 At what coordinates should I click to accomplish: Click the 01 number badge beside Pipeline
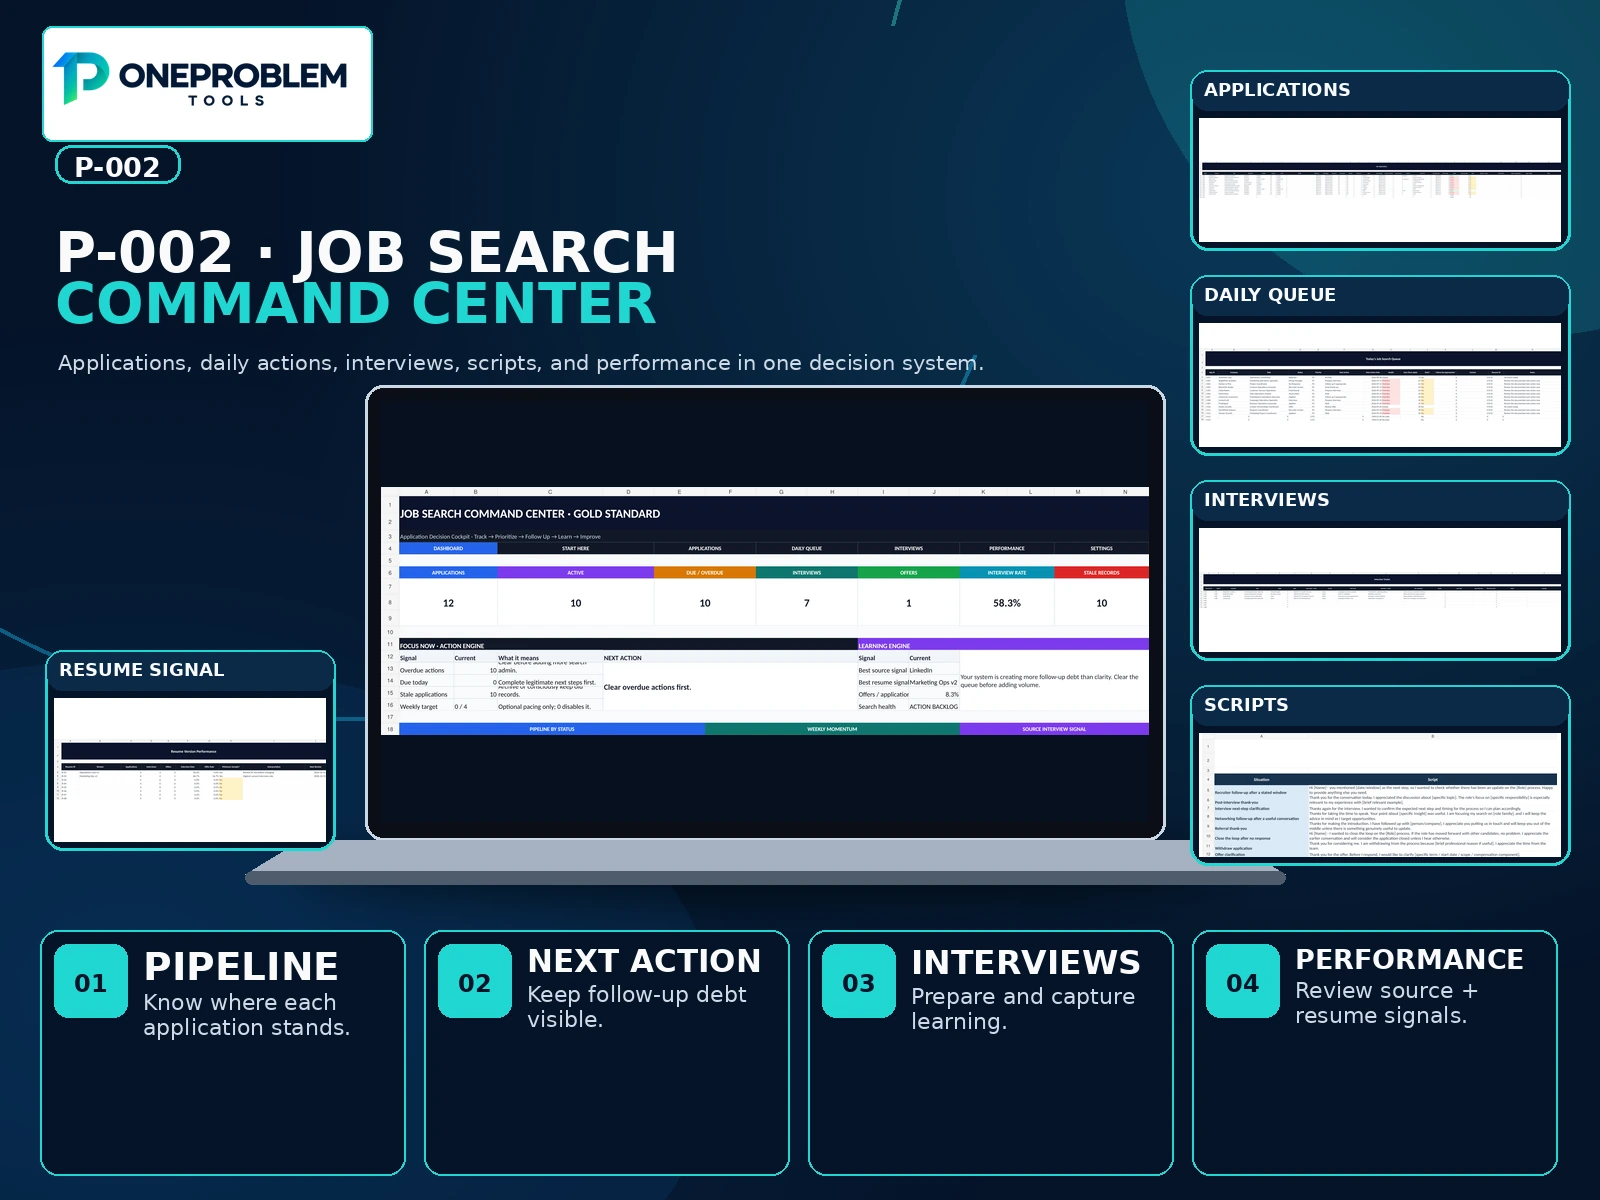pyautogui.click(x=91, y=982)
